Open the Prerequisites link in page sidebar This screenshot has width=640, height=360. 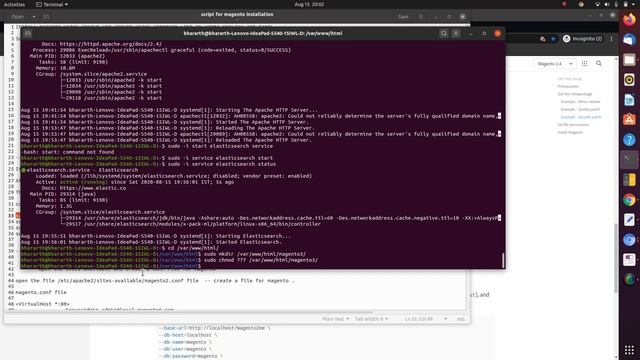[x=568, y=87]
